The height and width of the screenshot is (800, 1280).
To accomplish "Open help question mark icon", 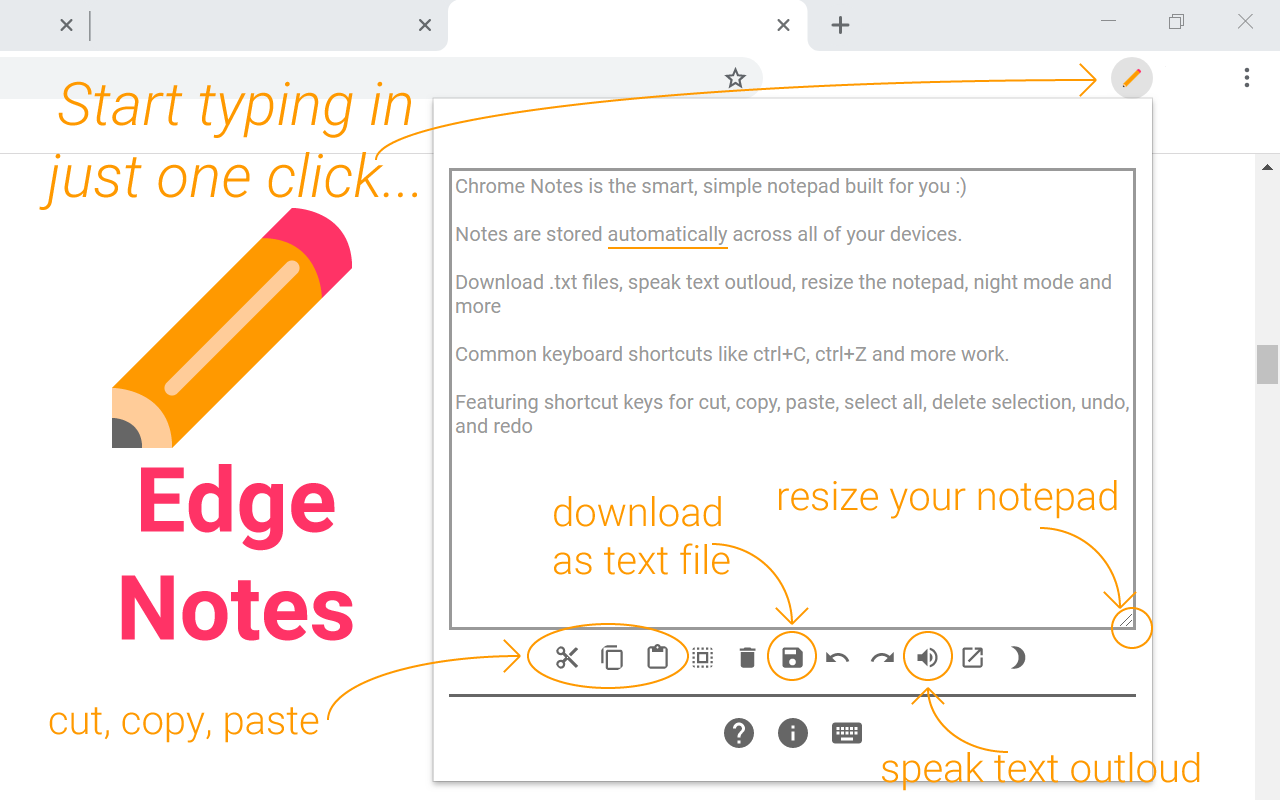I will click(x=739, y=733).
